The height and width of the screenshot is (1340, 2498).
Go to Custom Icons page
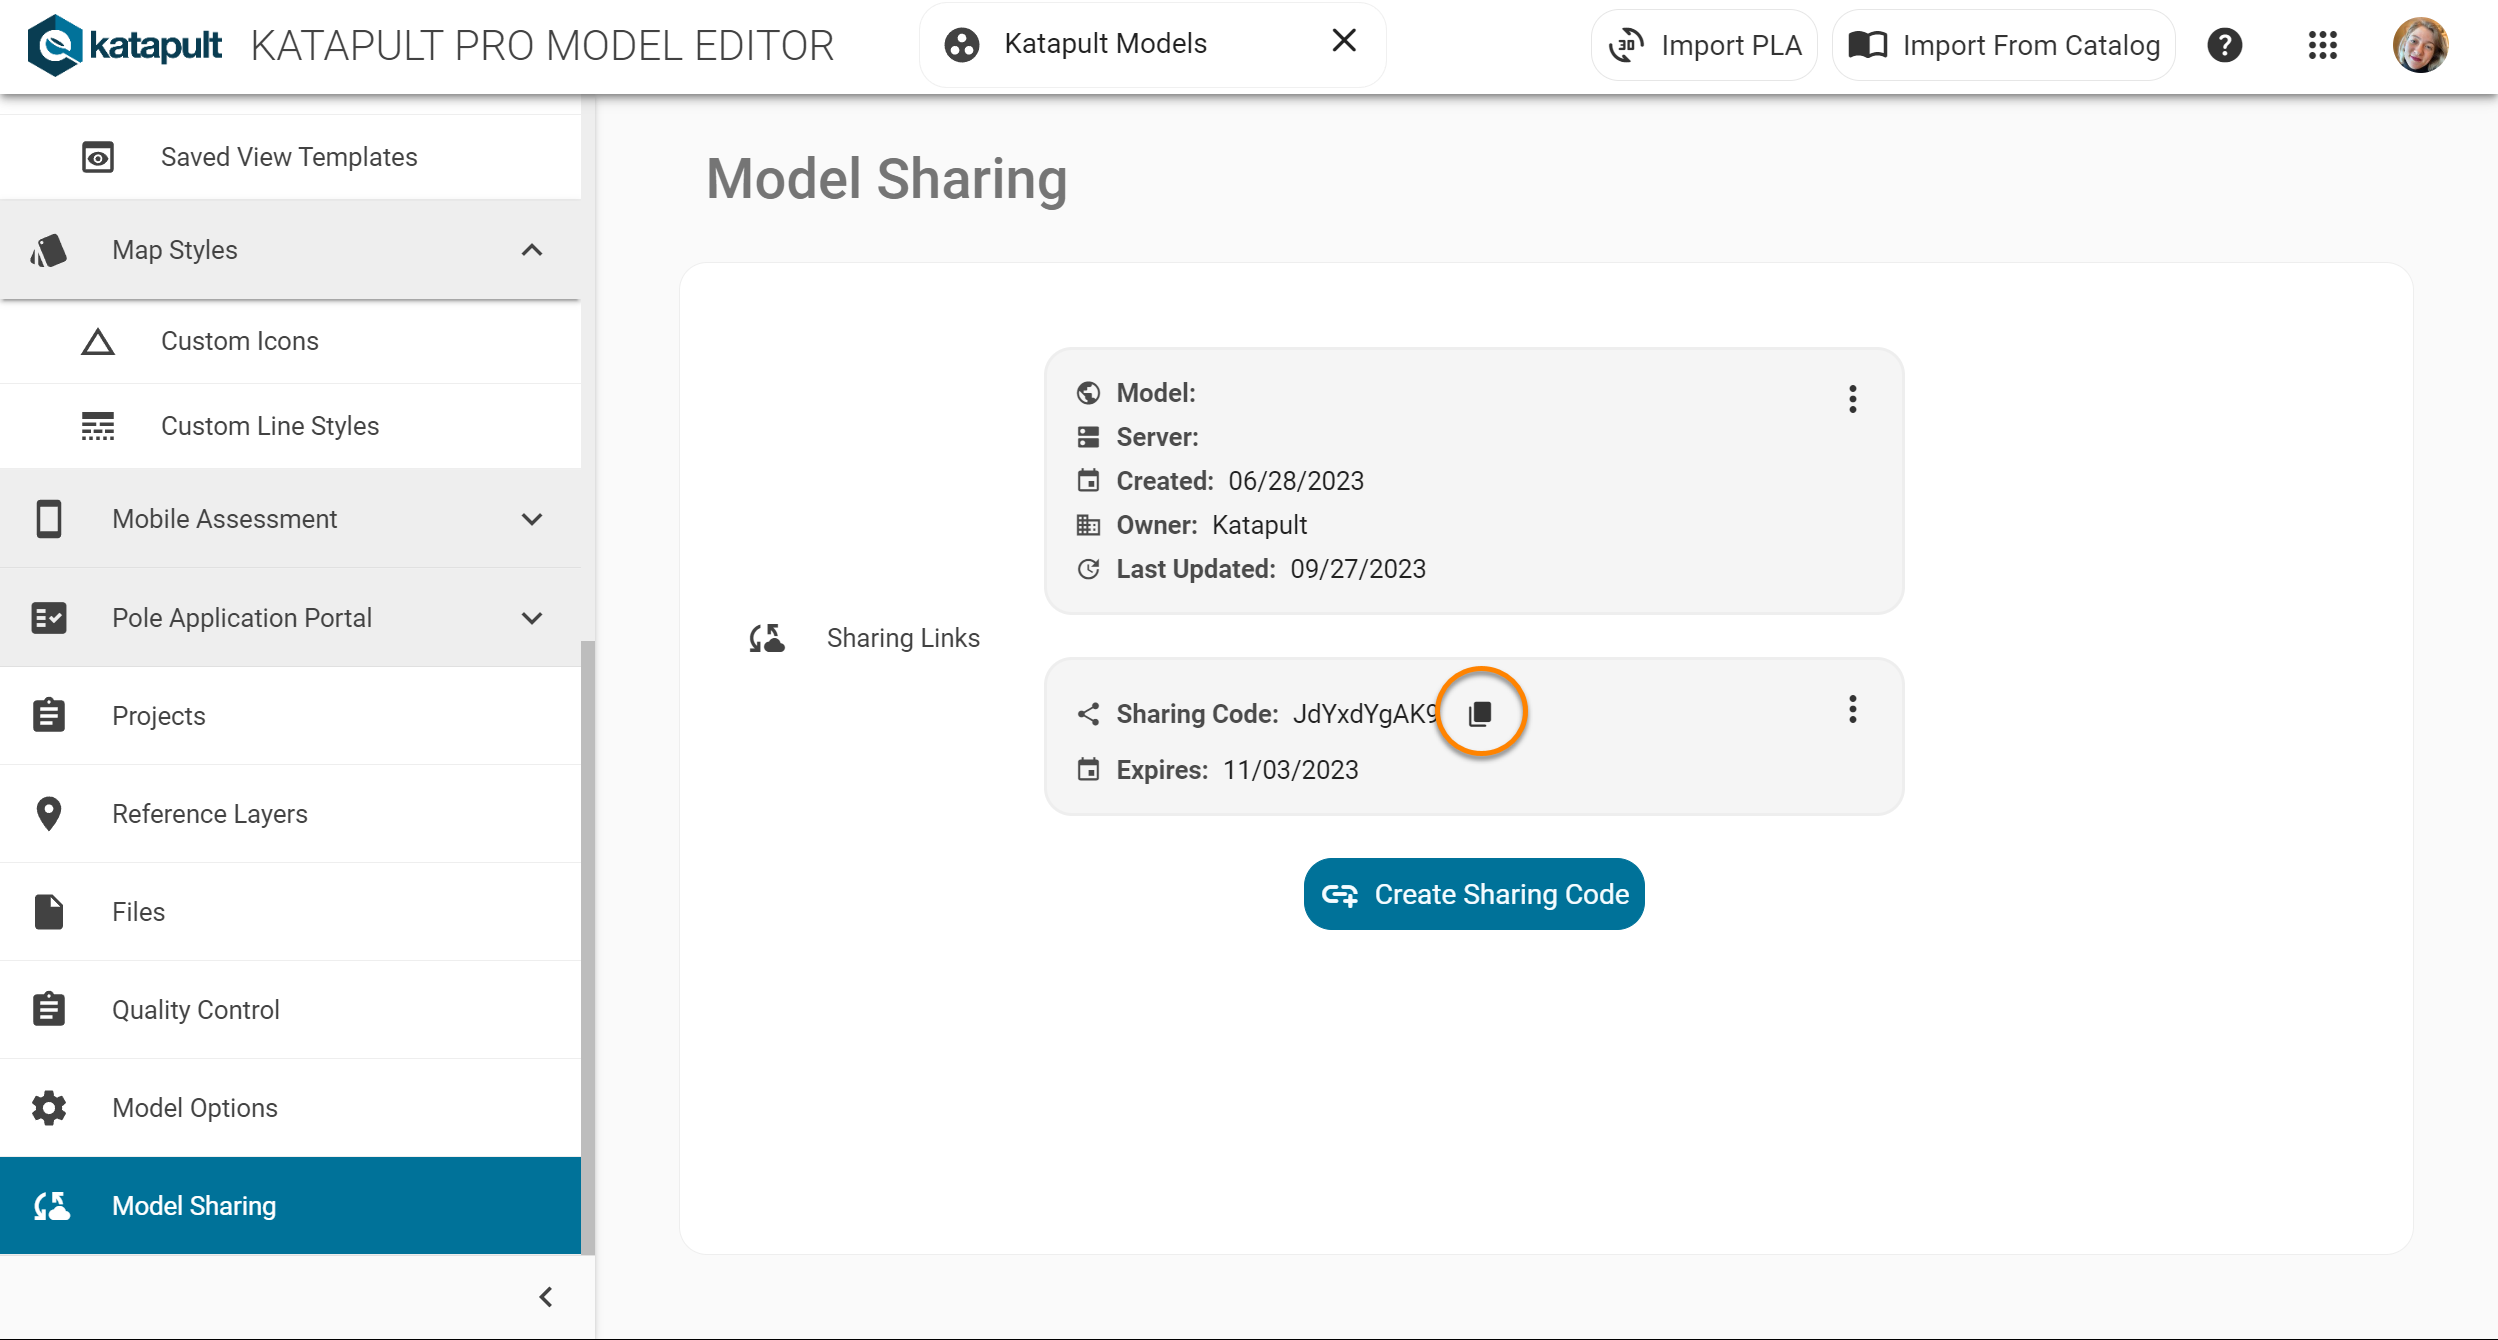[x=240, y=341]
